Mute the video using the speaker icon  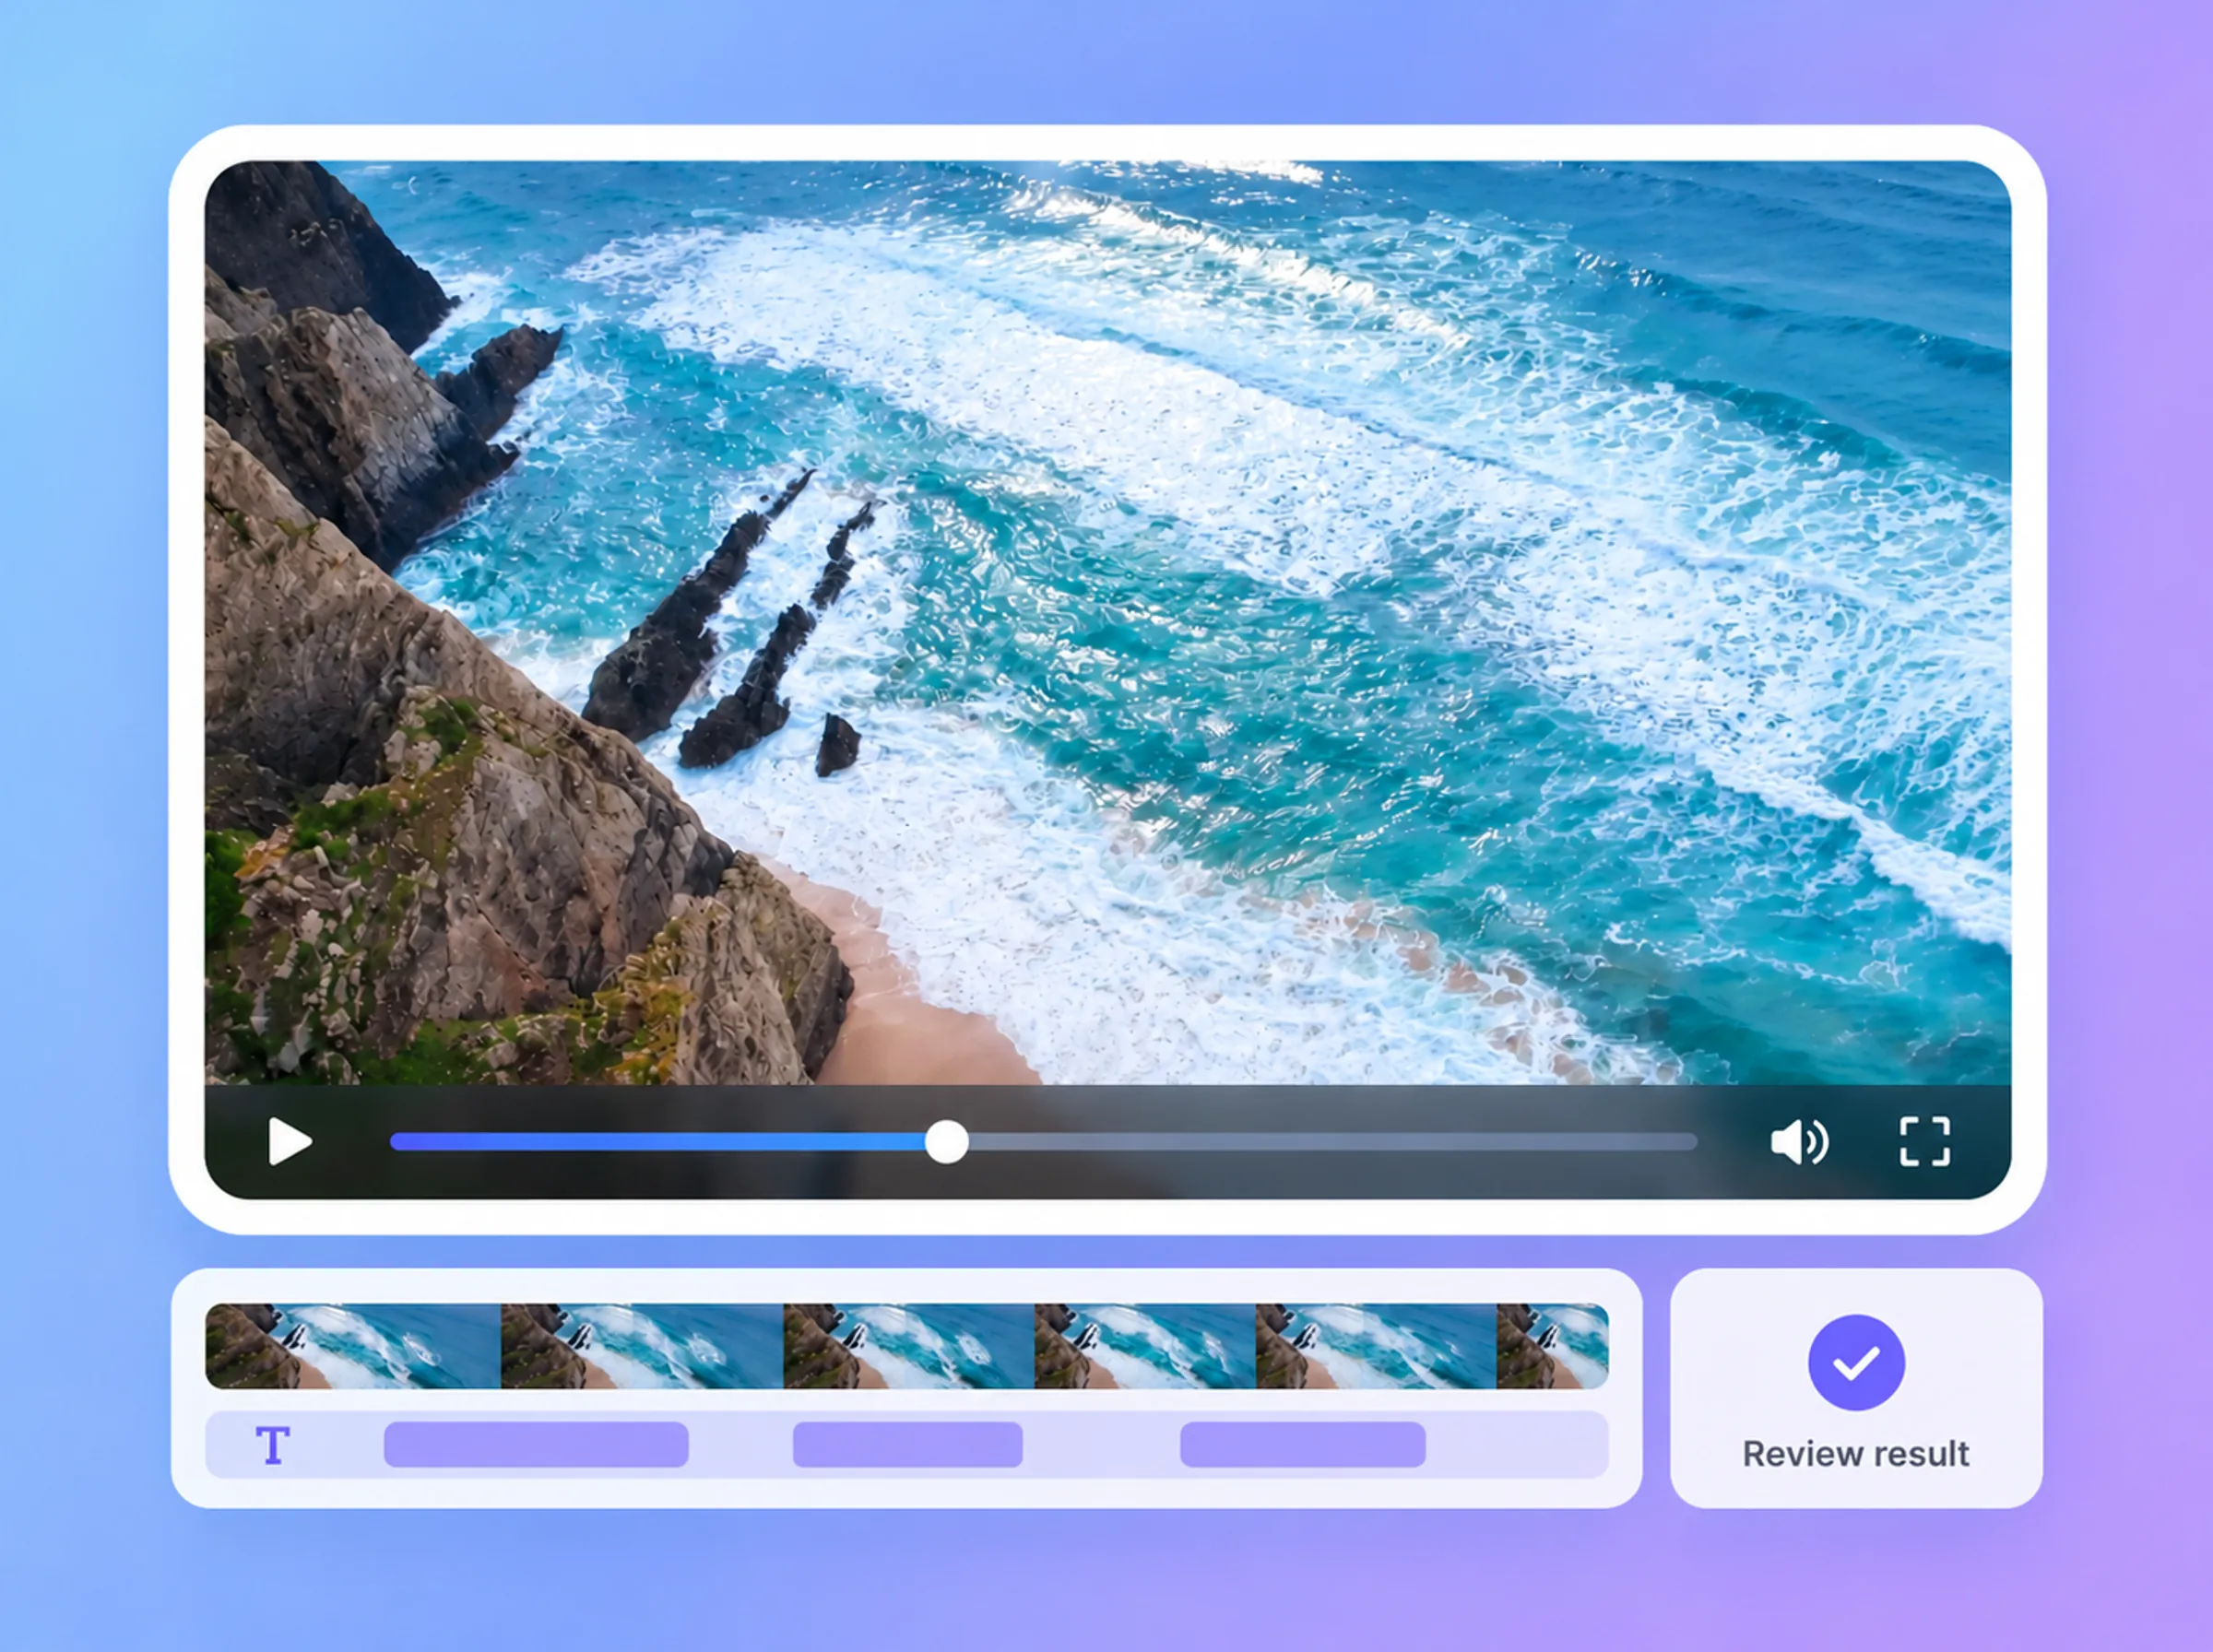click(x=1799, y=1141)
